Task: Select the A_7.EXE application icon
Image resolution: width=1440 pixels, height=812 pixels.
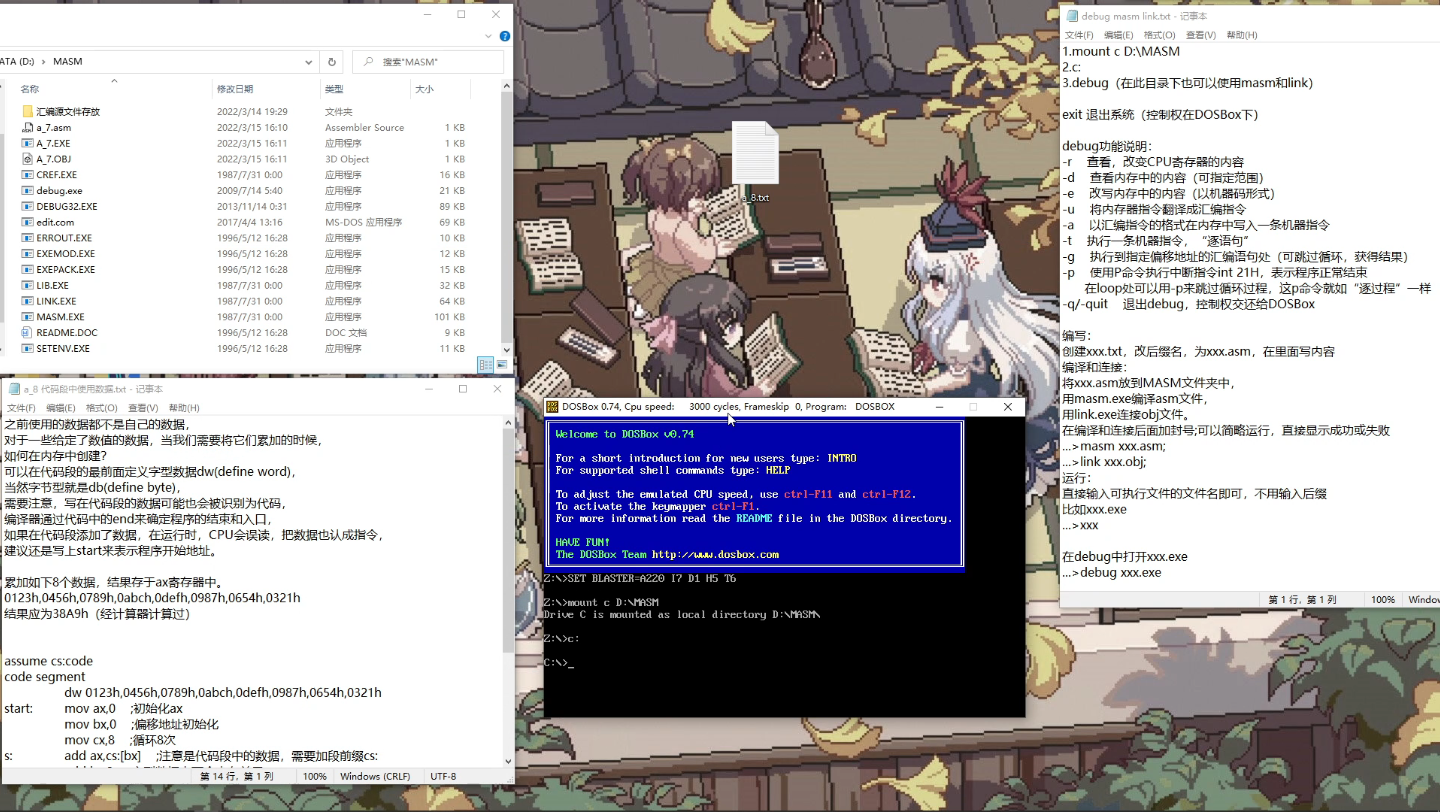Action: (x=28, y=143)
